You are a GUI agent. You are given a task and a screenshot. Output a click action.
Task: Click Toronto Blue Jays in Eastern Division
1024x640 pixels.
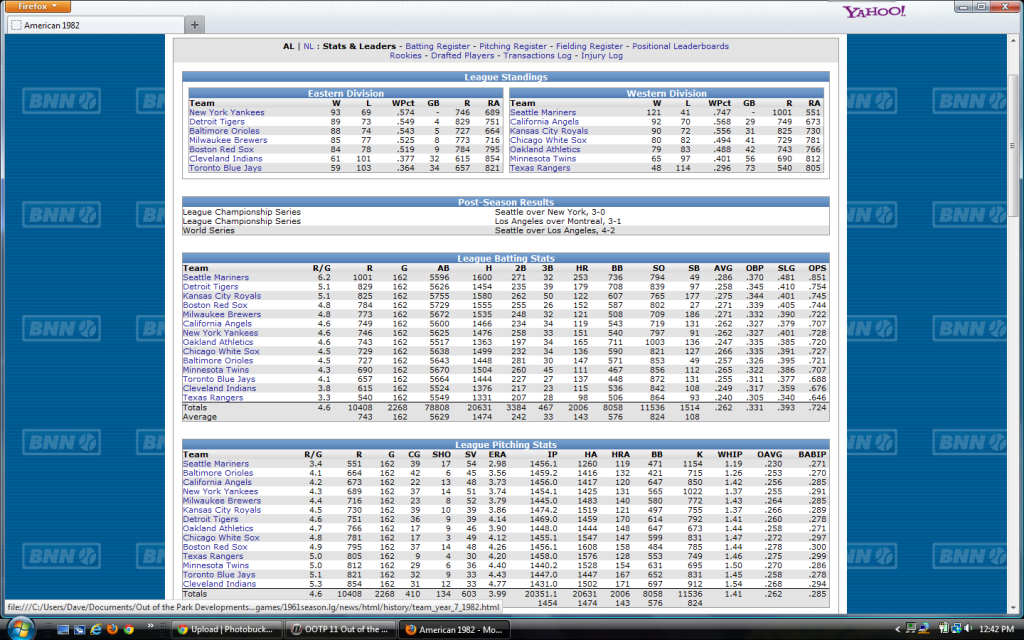point(225,168)
